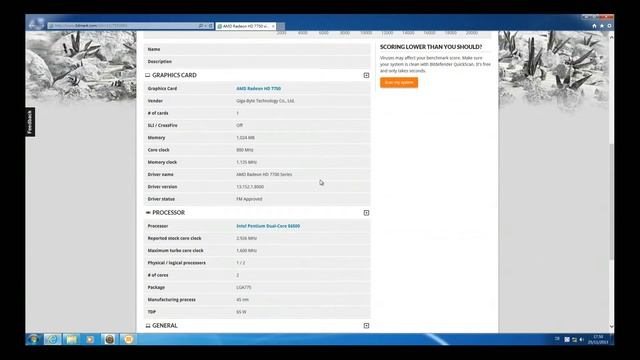Click the GENERAL section heading
The image size is (640, 360).
[164, 326]
